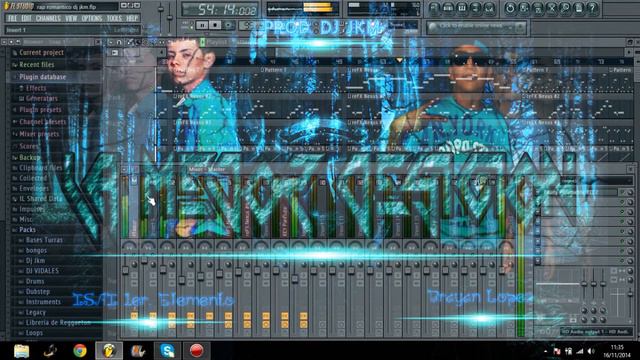Expand the Mixer presets folder

pyautogui.click(x=39, y=134)
